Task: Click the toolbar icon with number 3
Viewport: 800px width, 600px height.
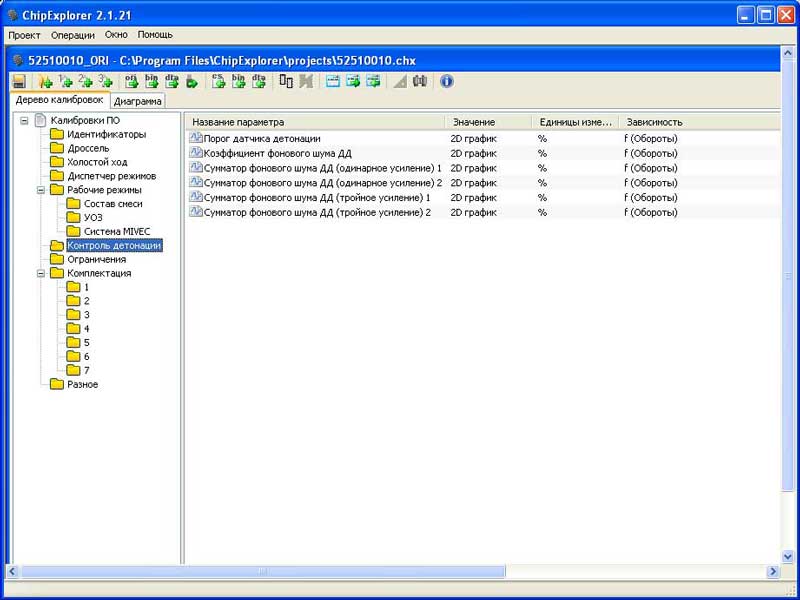Action: click(105, 81)
